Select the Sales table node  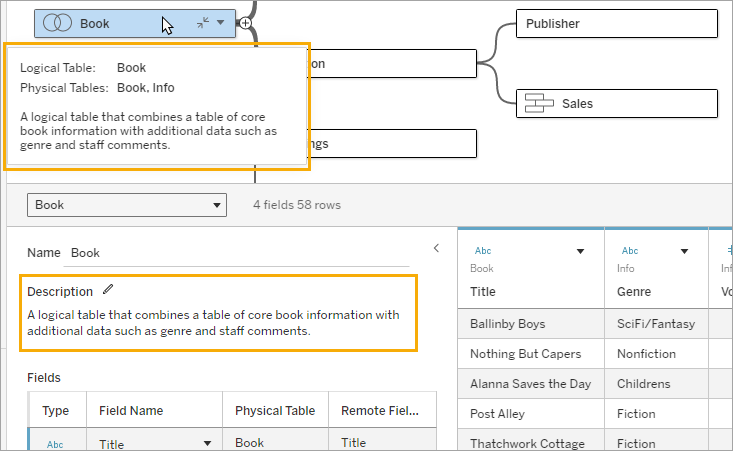coord(616,104)
